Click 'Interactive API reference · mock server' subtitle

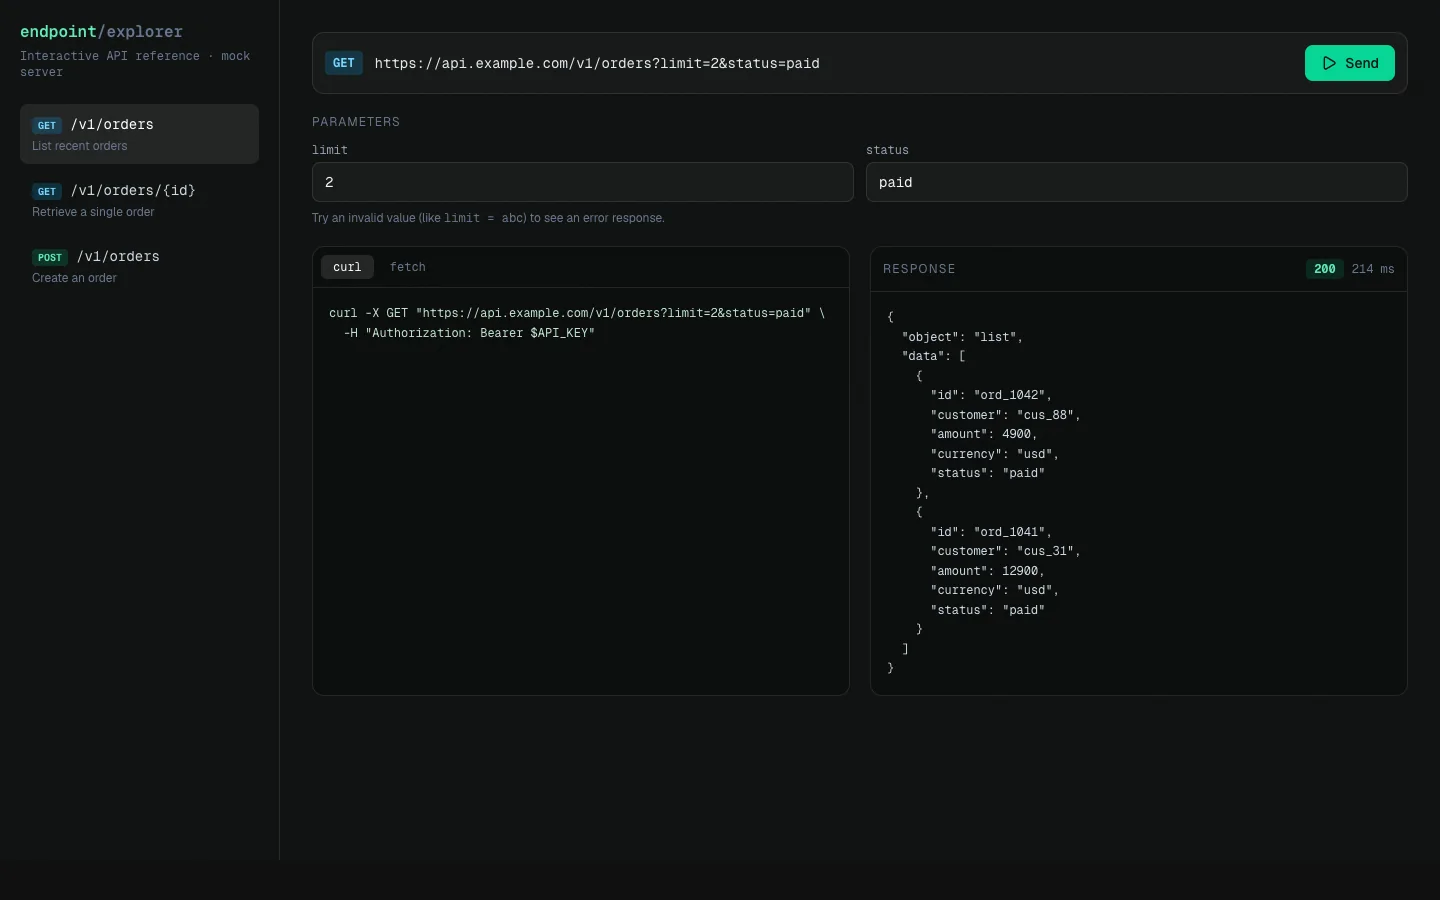[x=135, y=64]
